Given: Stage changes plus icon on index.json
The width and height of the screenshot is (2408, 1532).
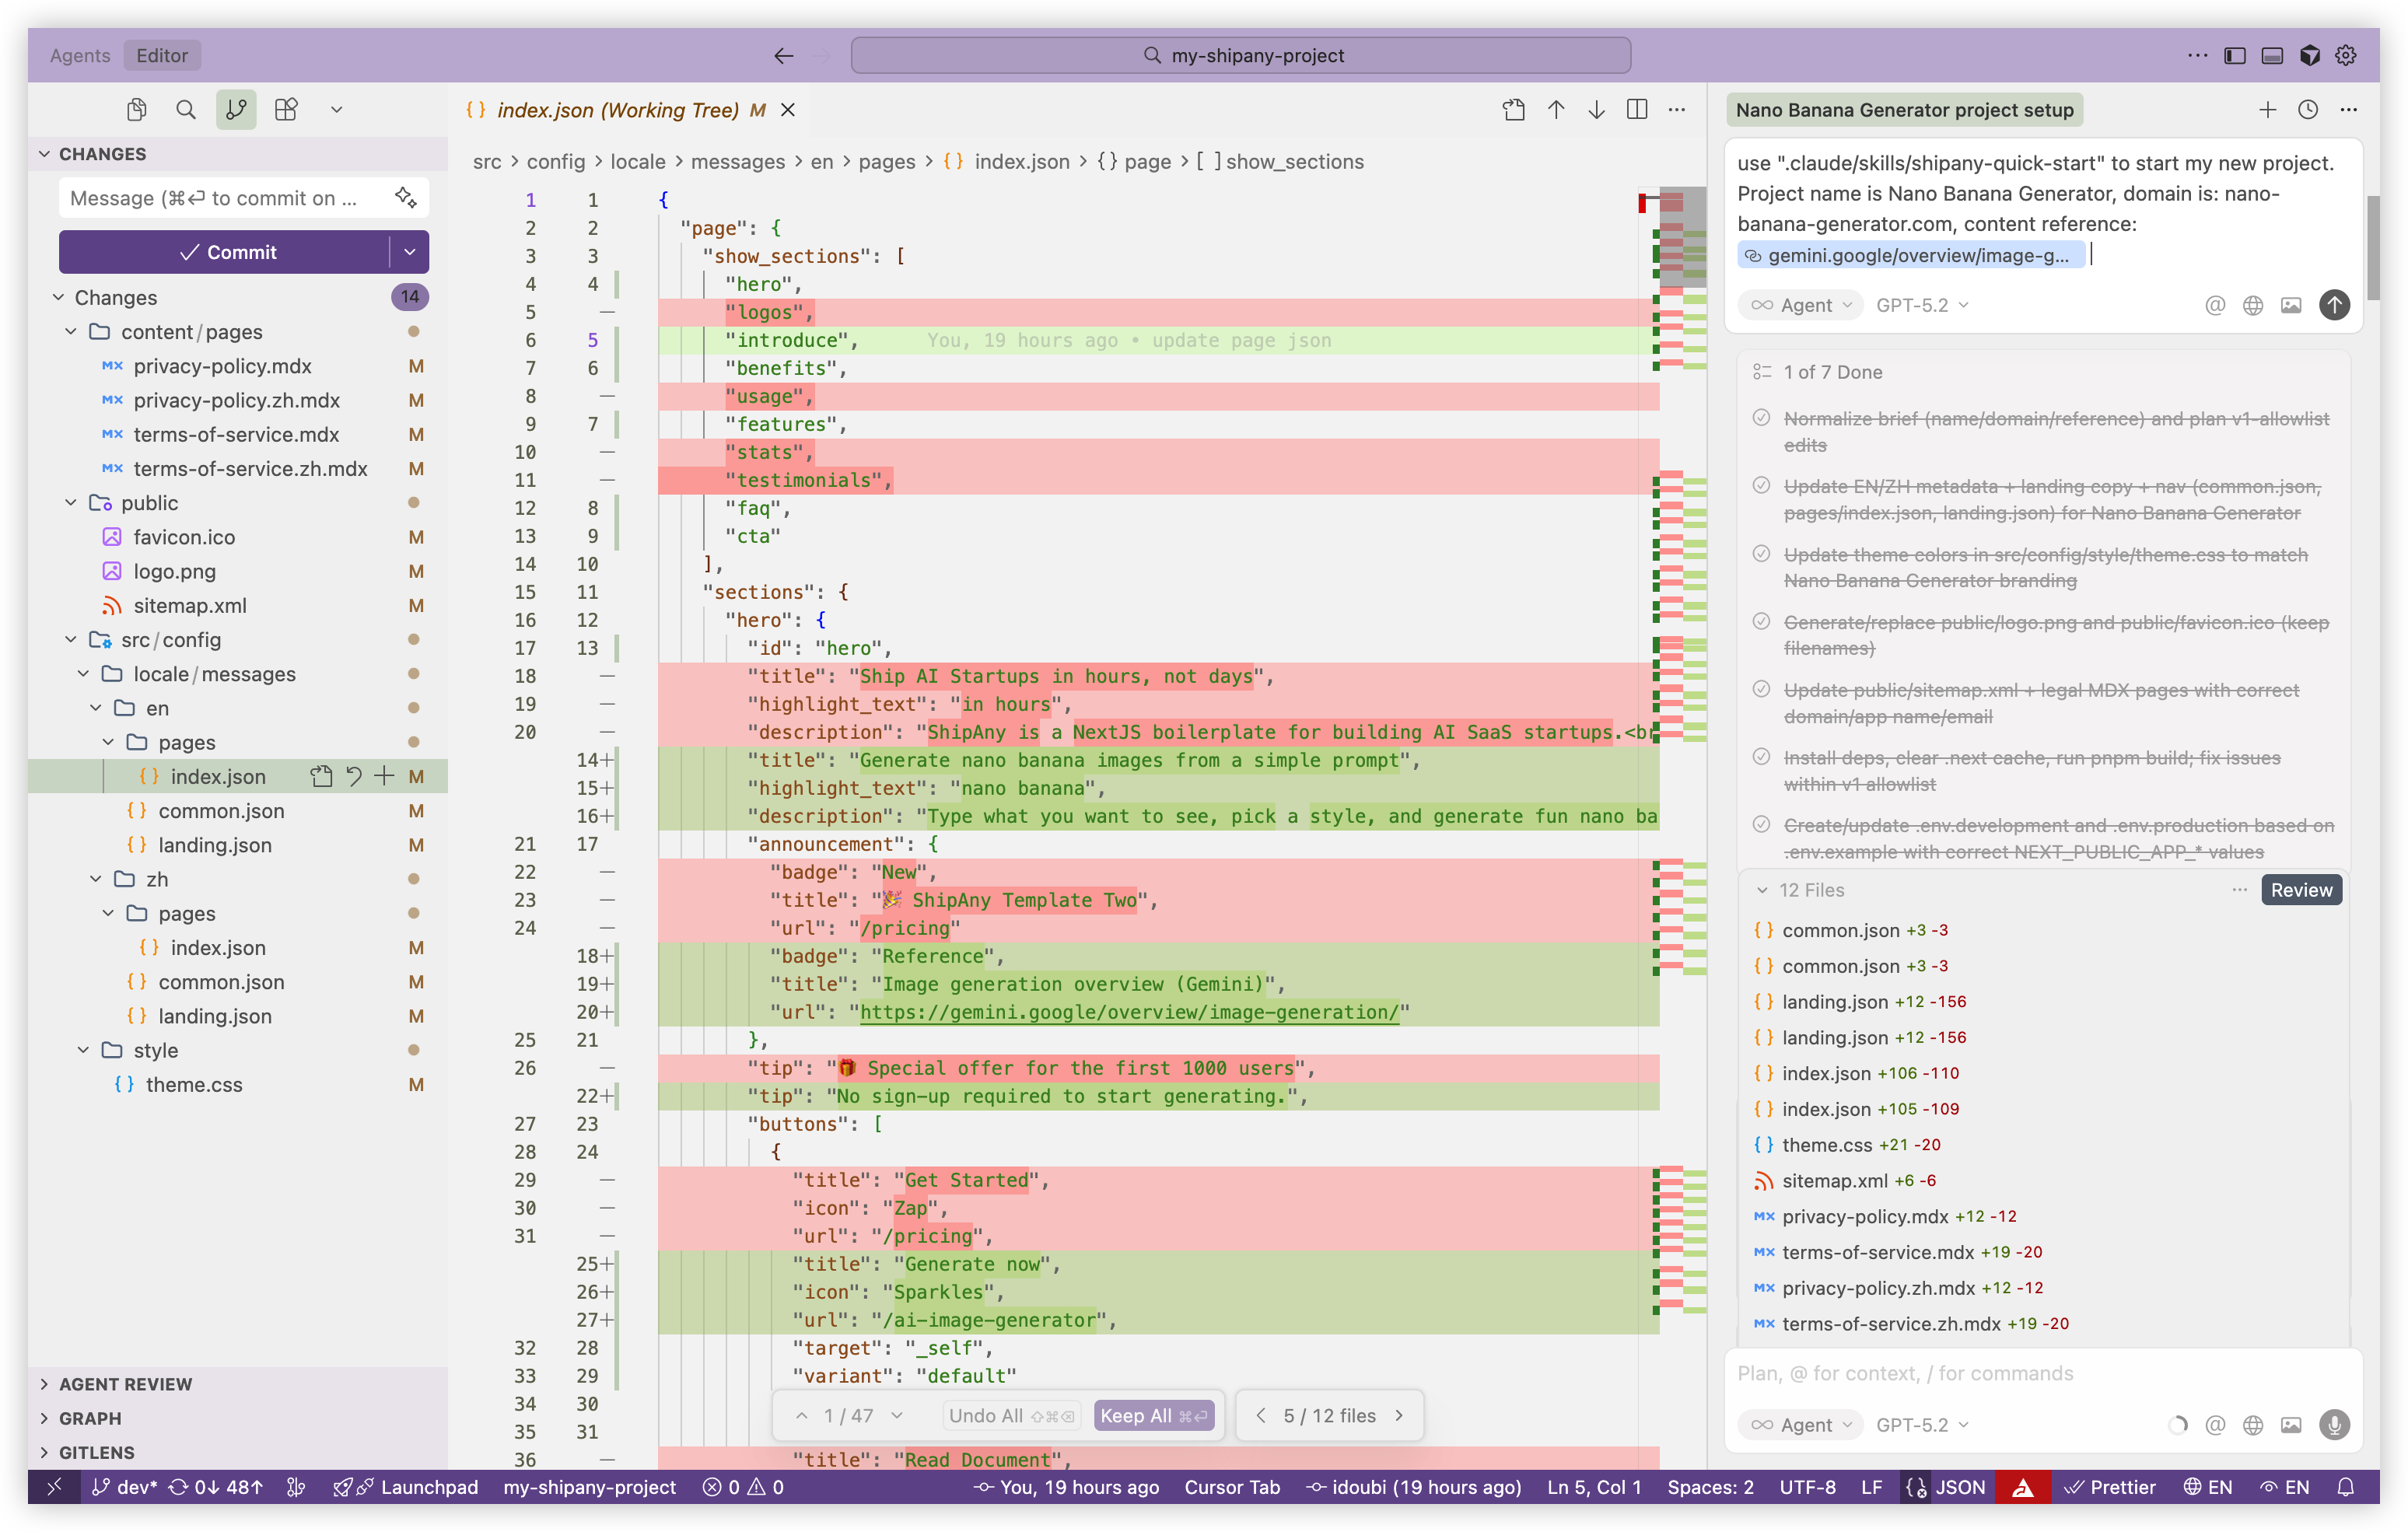Looking at the screenshot, I should (x=385, y=776).
